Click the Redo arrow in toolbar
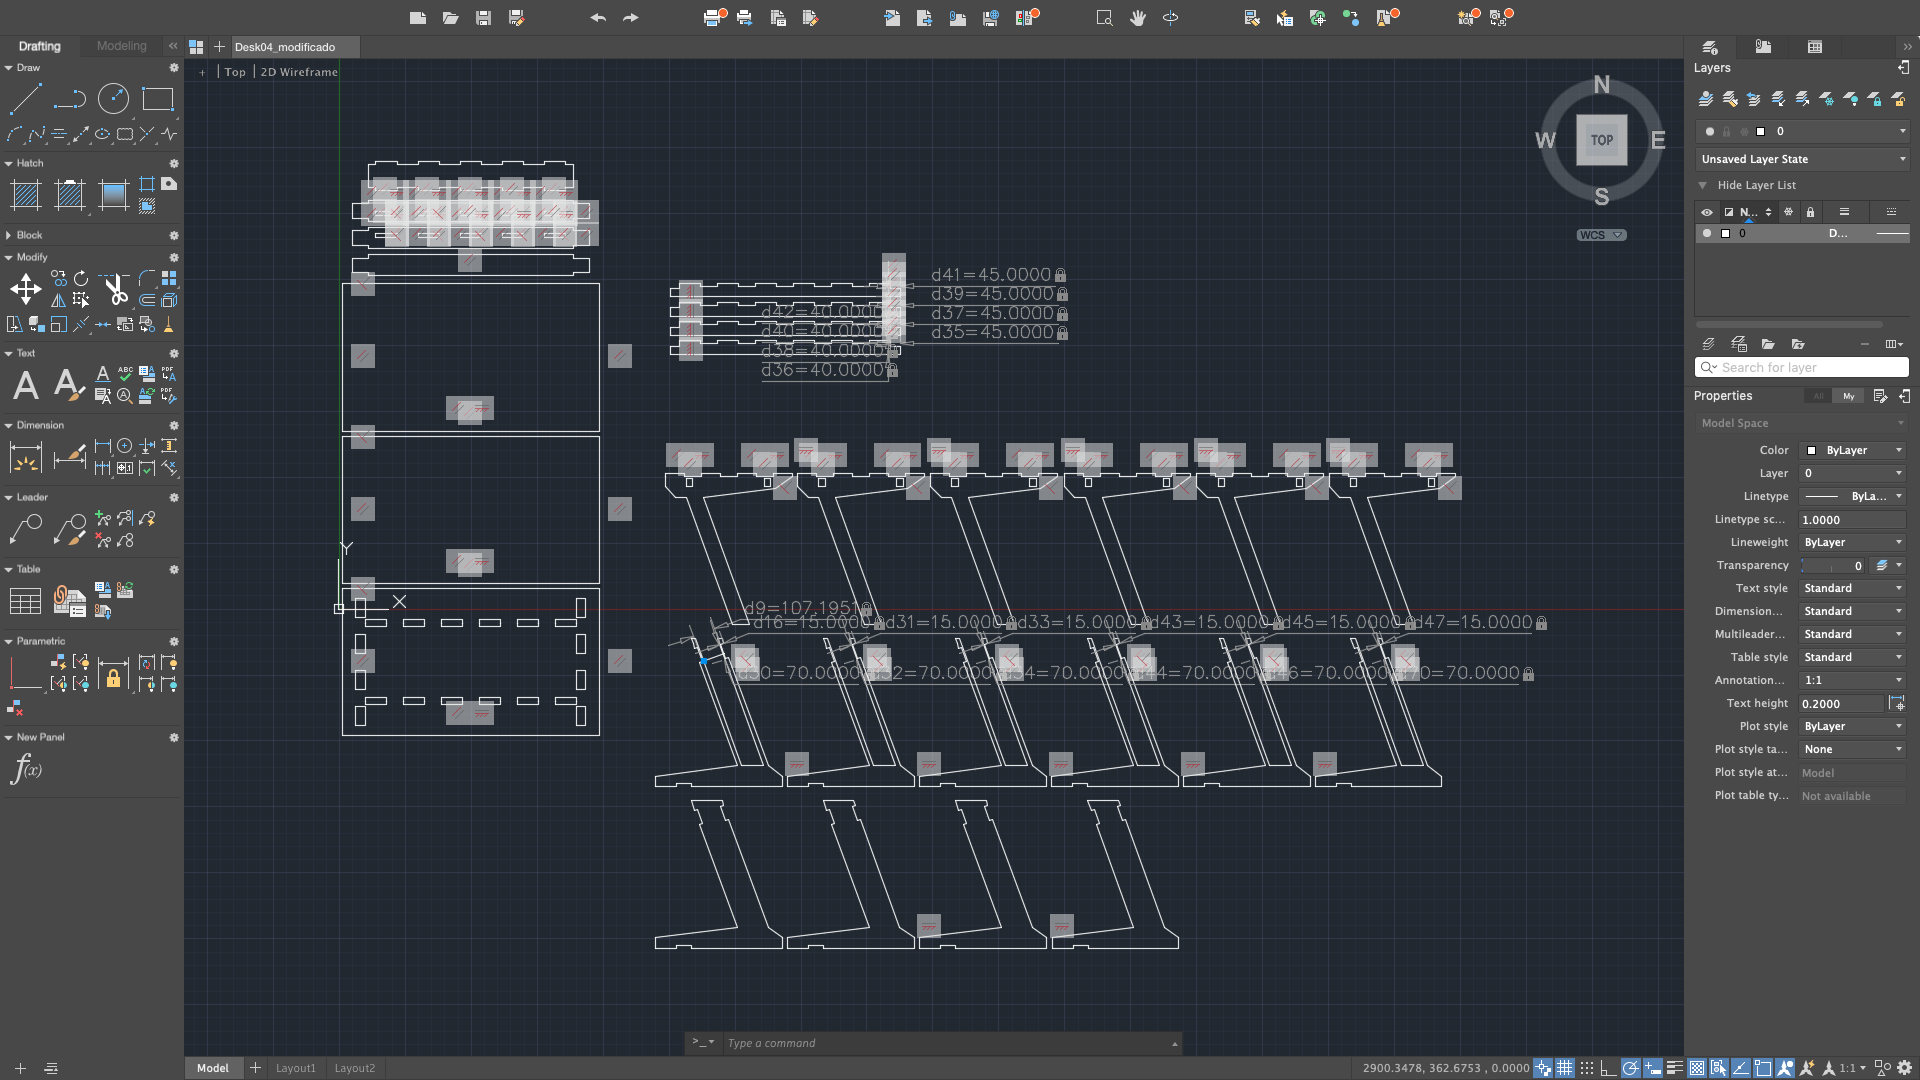The height and width of the screenshot is (1080, 1920). [630, 17]
